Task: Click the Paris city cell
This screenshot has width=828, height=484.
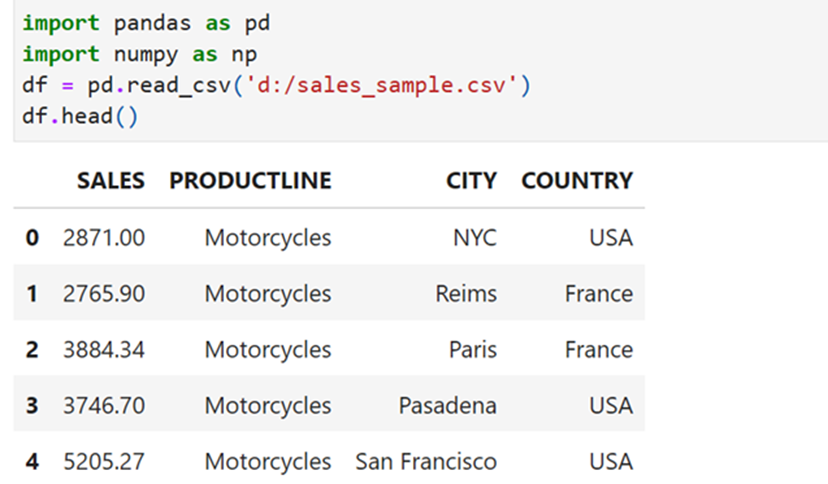Action: (473, 349)
